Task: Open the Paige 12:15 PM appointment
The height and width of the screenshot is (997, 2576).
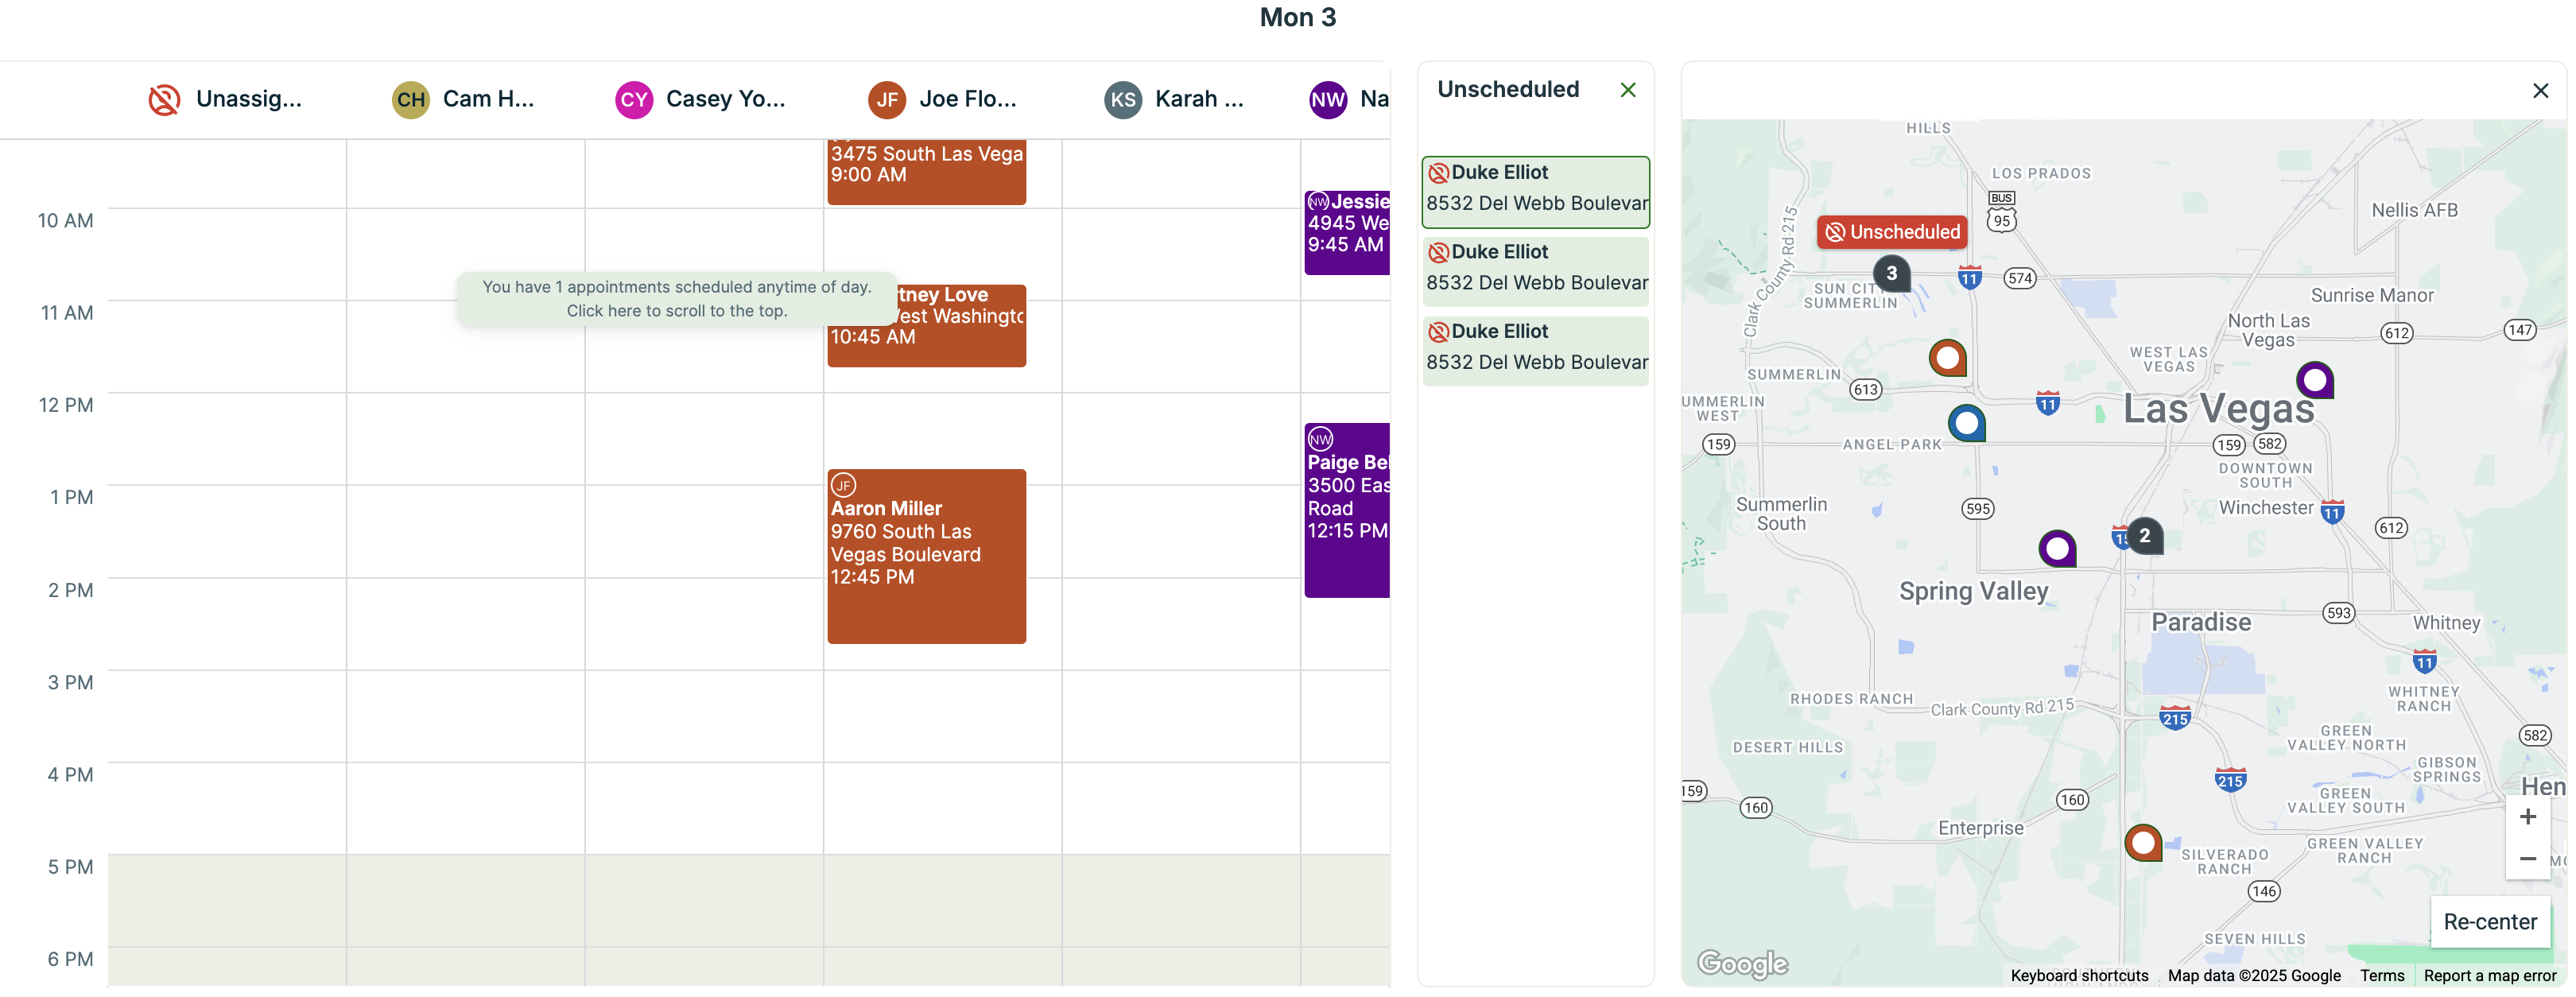Action: point(1346,509)
